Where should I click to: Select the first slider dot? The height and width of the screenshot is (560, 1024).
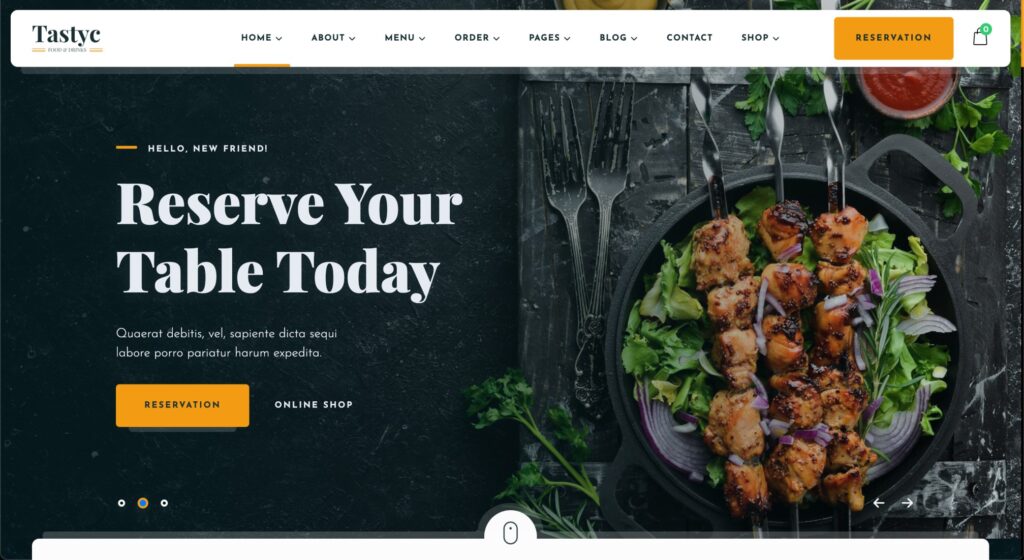point(121,503)
